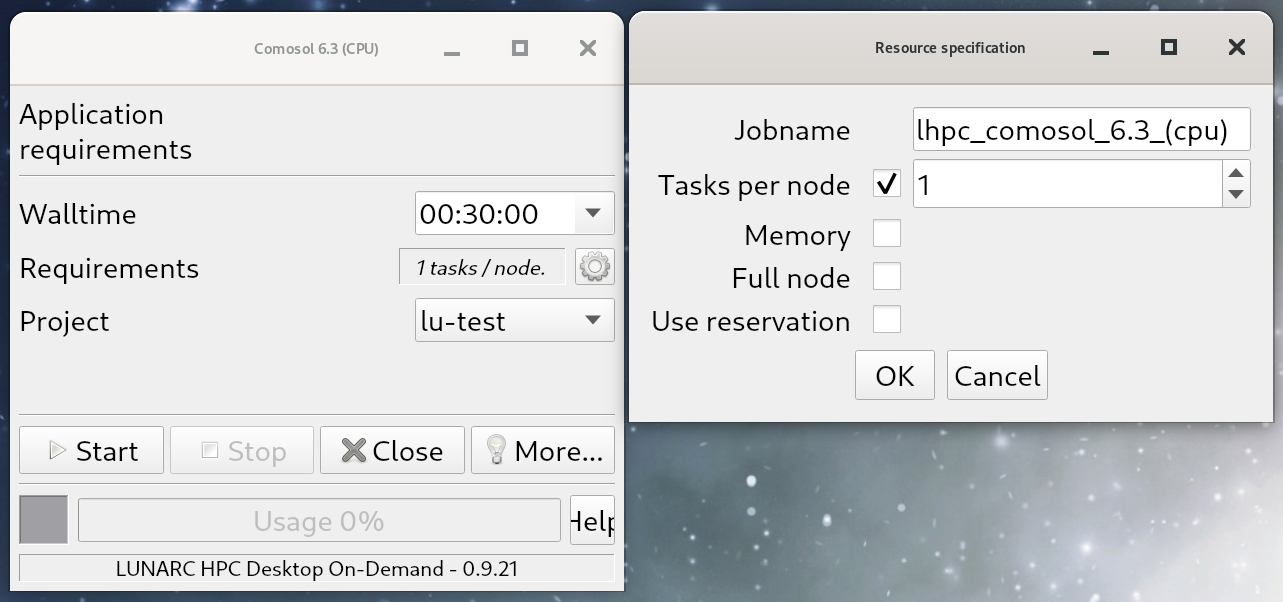Click the Jobname input field
The image size is (1283, 602).
[1081, 130]
